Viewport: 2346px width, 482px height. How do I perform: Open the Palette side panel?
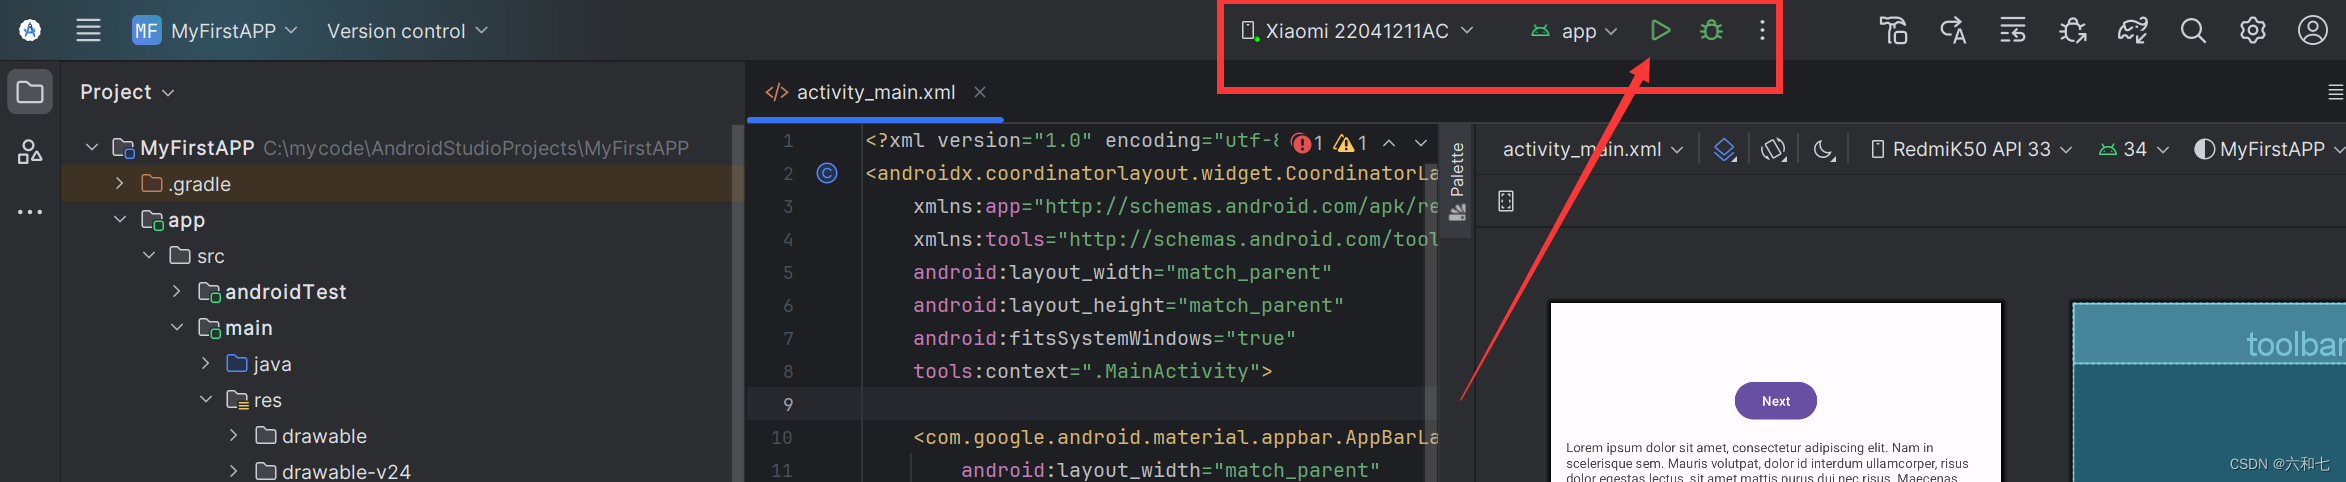tap(1457, 181)
